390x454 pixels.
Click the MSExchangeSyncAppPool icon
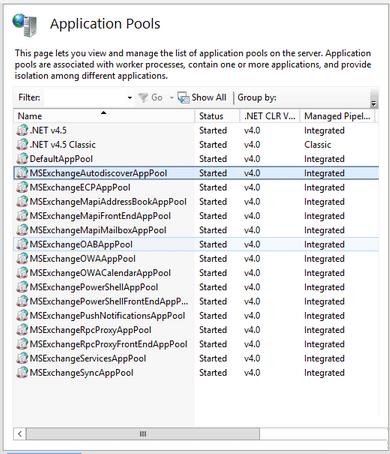[x=22, y=373]
